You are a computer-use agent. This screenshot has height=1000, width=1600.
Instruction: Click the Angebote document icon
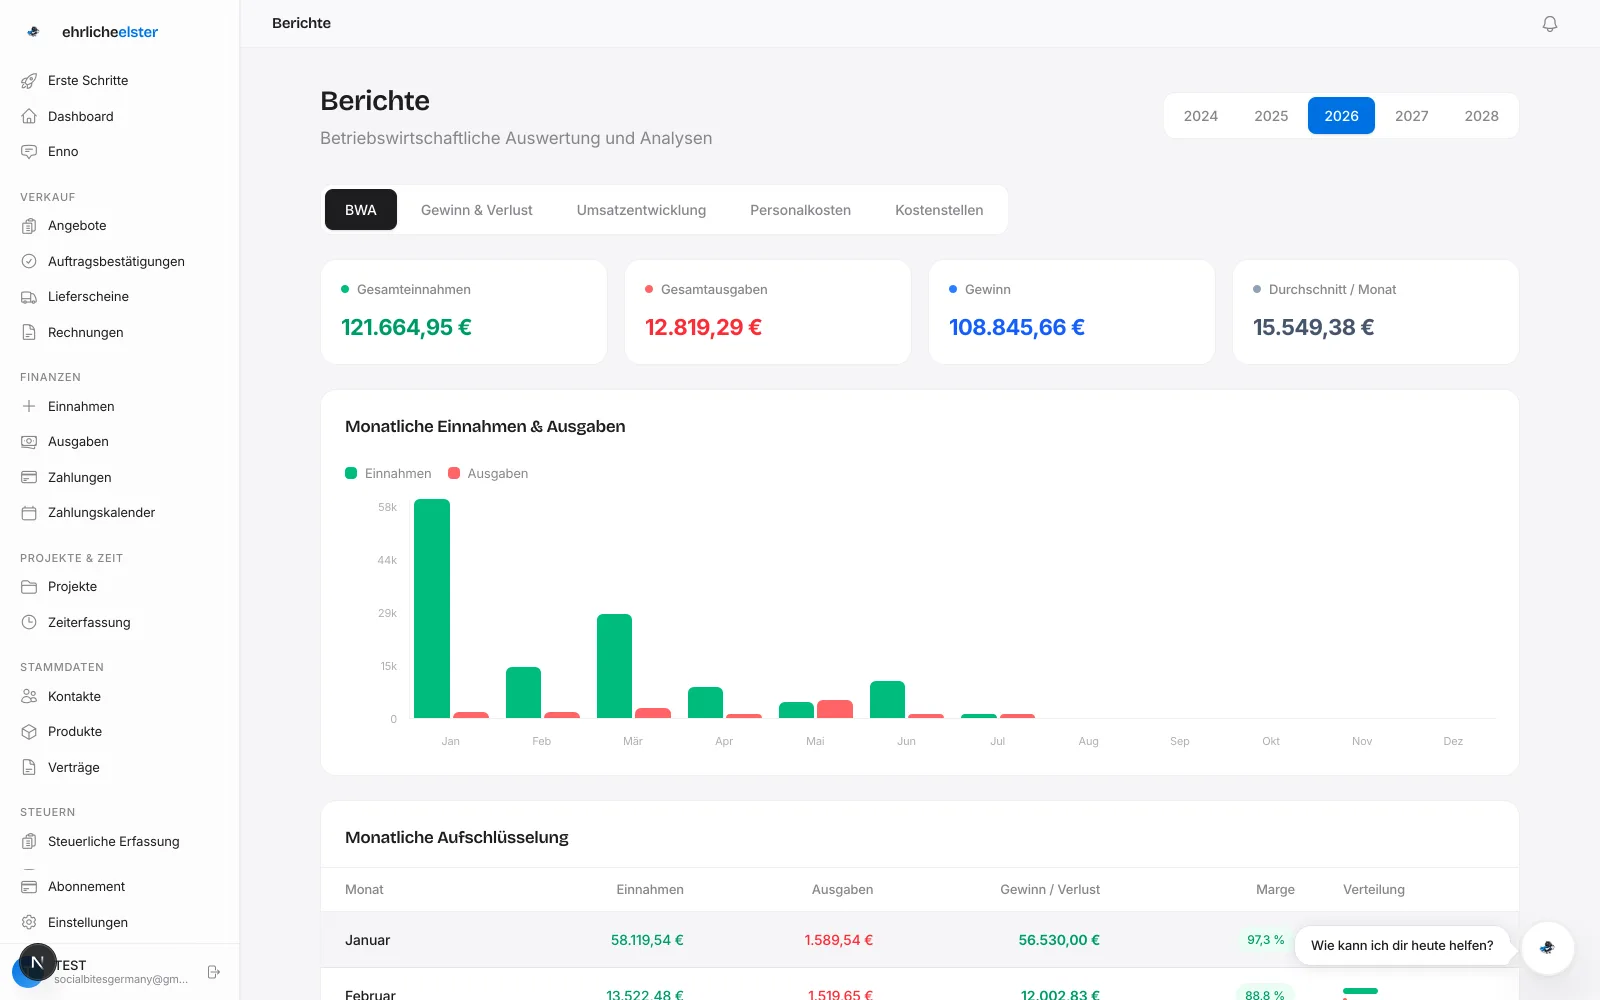point(29,225)
